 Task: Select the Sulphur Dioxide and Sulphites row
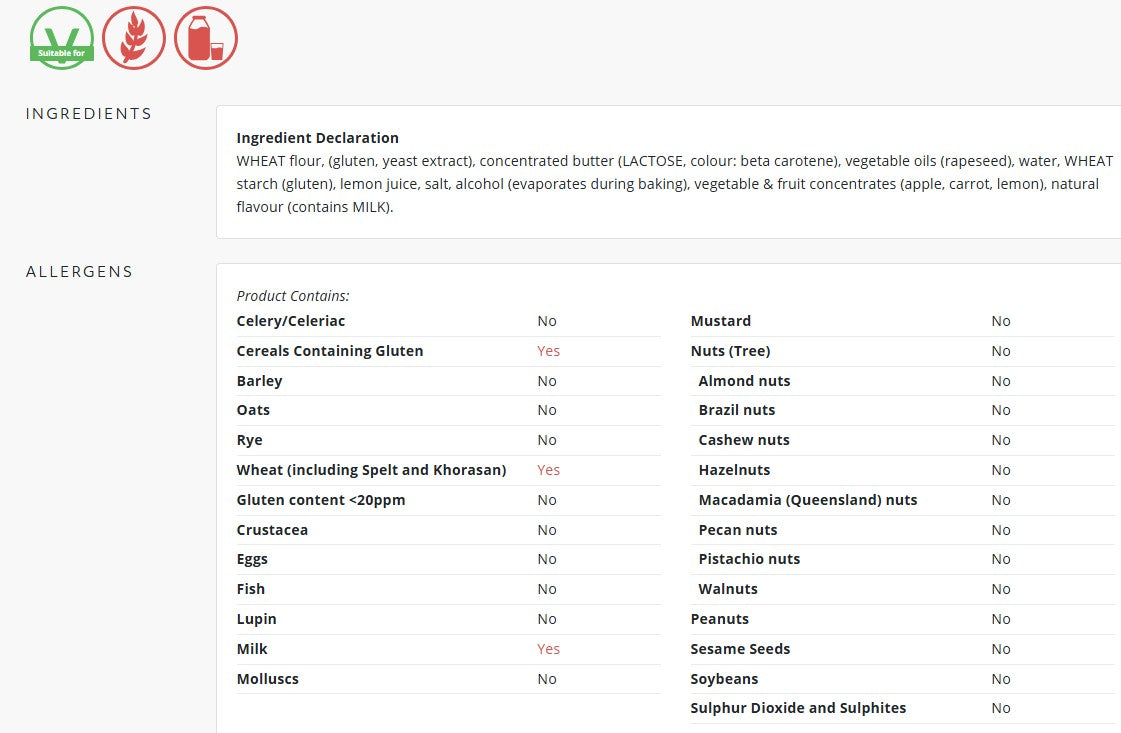pos(902,709)
